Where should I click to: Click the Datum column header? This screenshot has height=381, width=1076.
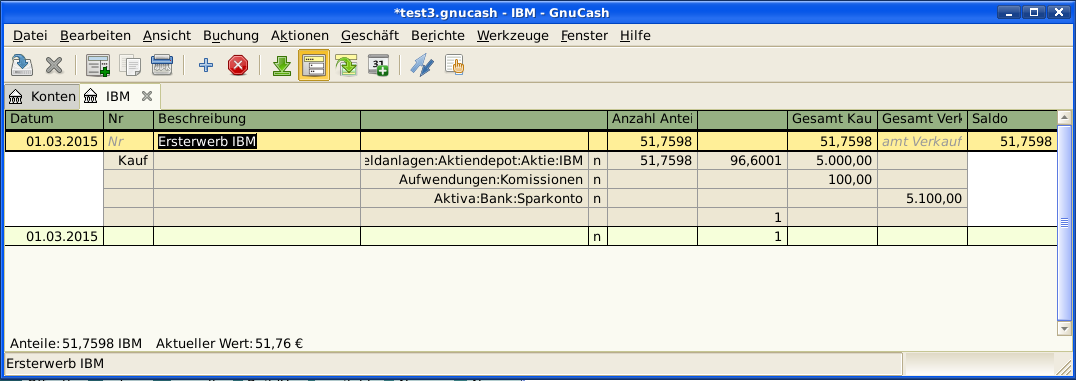[54, 119]
